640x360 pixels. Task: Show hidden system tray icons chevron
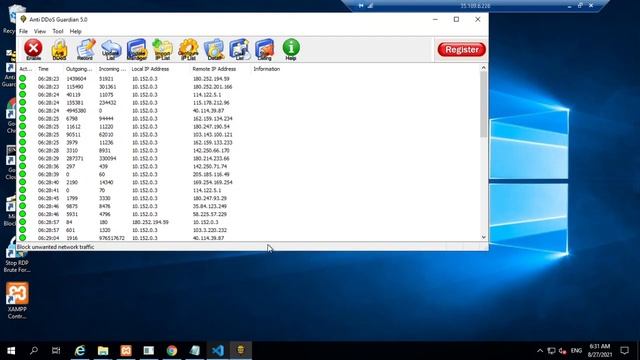pyautogui.click(x=540, y=351)
